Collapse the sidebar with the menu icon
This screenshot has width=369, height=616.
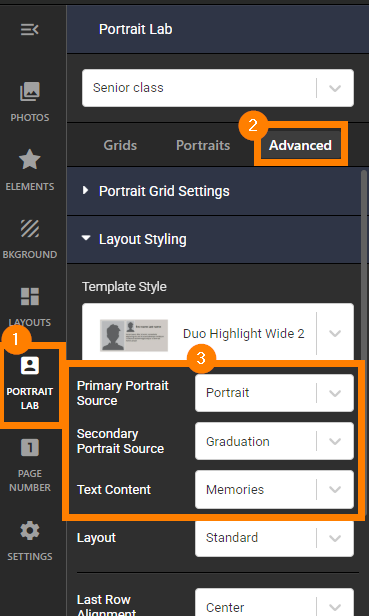[29, 29]
